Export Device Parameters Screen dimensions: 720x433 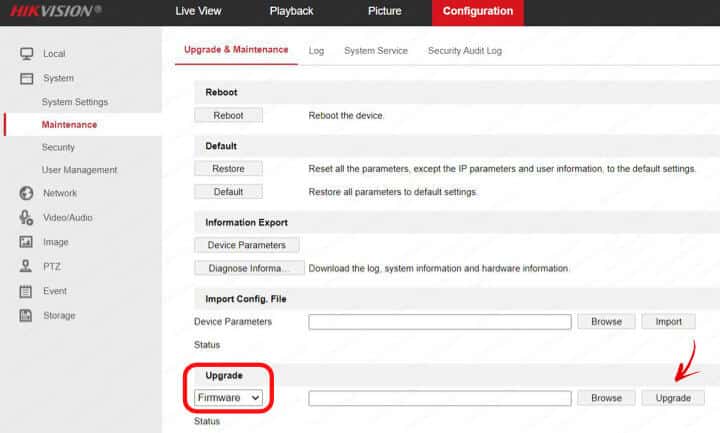(x=246, y=245)
